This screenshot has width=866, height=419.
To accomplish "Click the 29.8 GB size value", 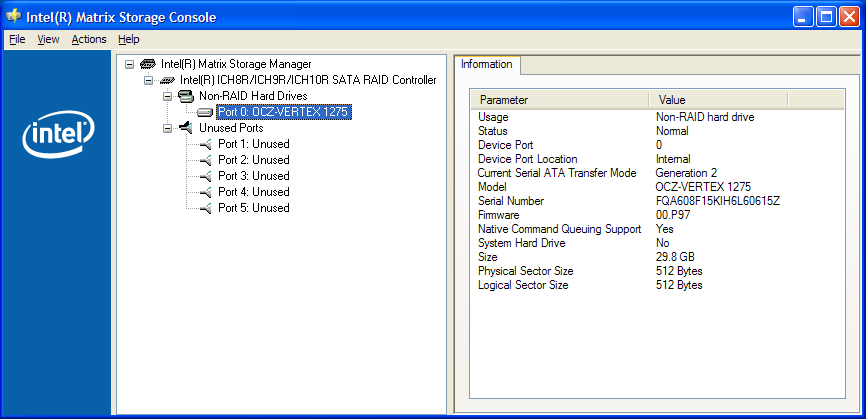I will point(675,257).
